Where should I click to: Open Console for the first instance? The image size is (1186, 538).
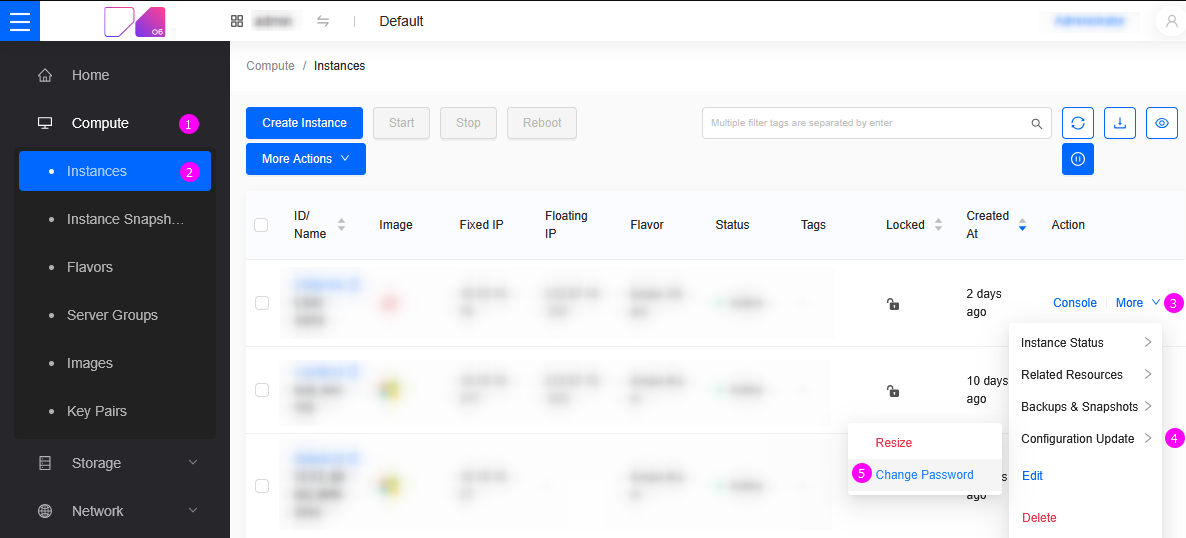(x=1075, y=303)
